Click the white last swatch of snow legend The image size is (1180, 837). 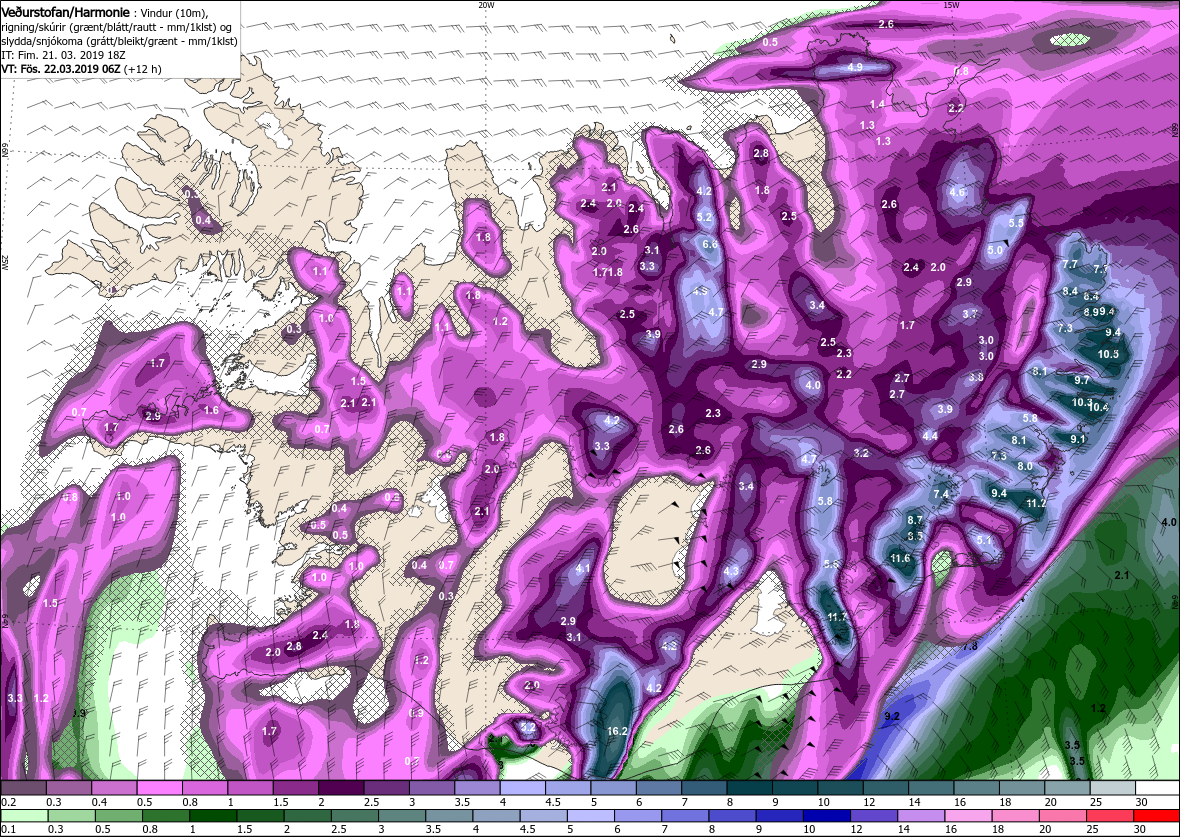point(1155,787)
